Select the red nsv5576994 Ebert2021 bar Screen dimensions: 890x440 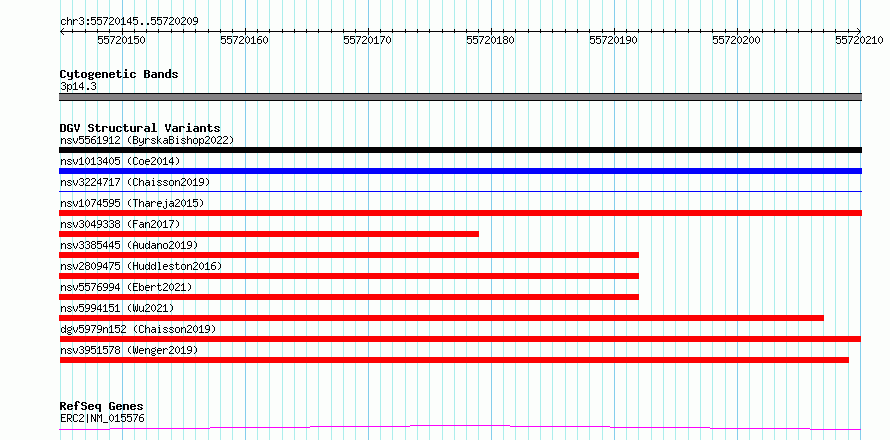349,297
